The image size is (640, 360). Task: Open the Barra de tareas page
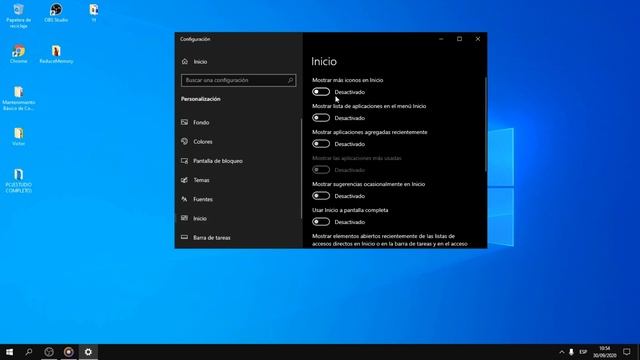click(x=212, y=238)
